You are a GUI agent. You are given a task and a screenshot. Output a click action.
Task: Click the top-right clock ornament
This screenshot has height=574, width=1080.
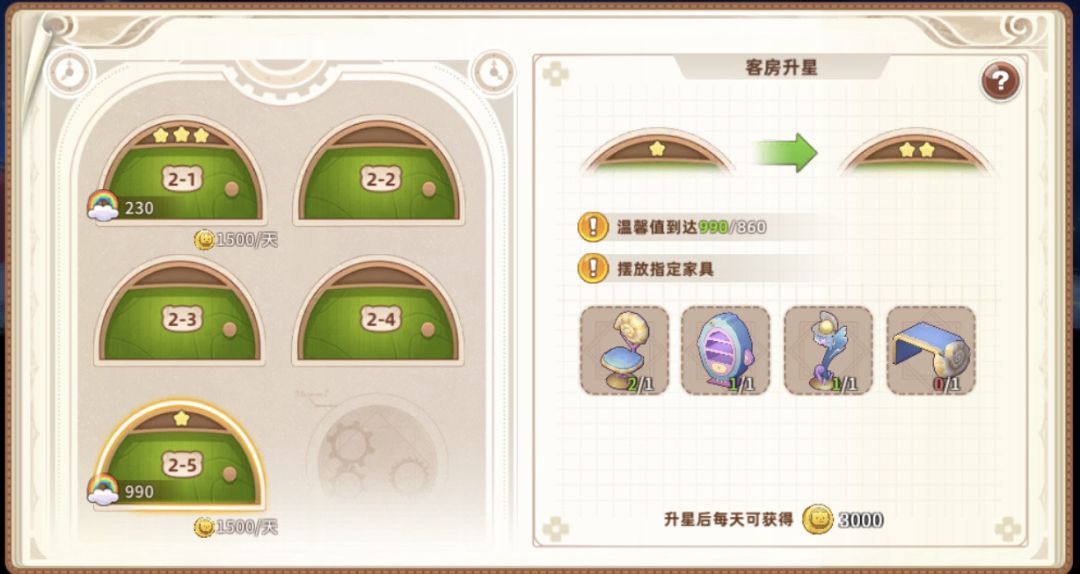(493, 71)
